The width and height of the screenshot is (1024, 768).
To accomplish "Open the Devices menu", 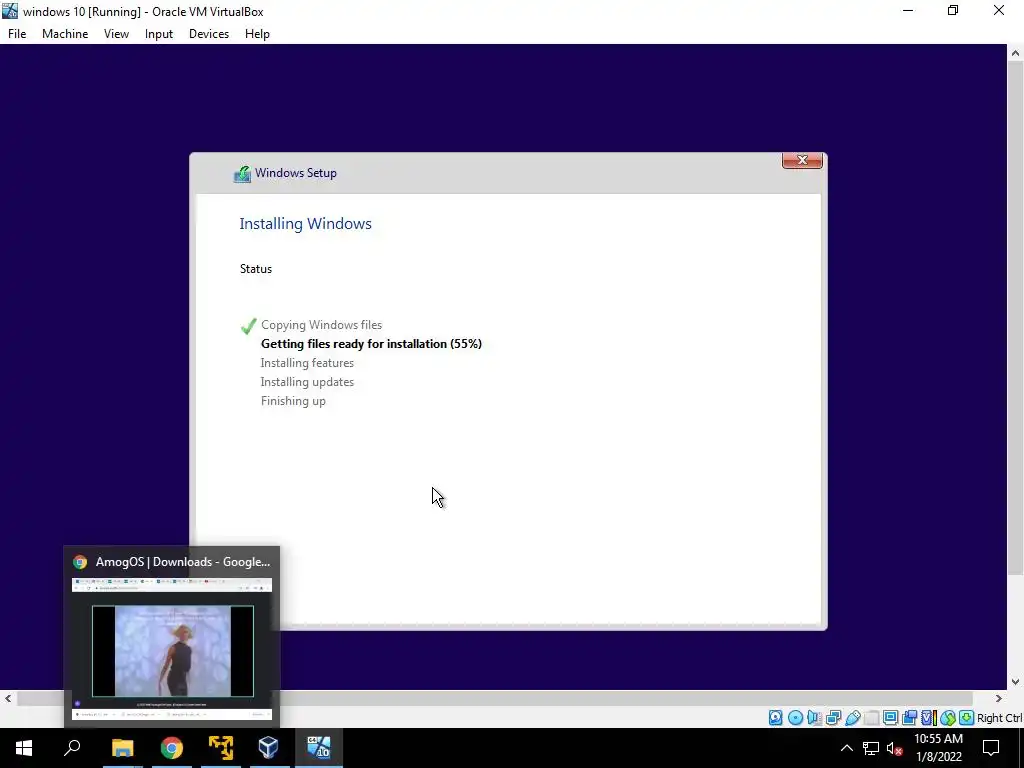I will click(x=209, y=34).
